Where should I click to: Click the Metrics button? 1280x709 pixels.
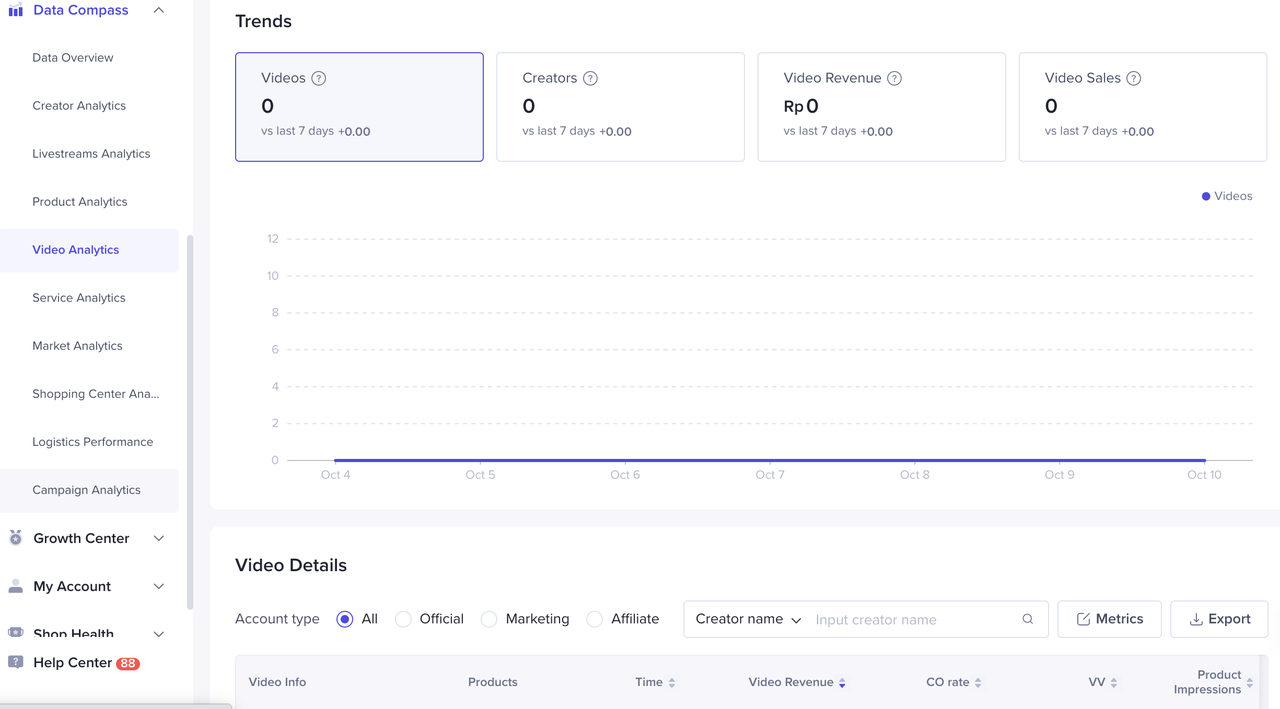[x=1109, y=619]
